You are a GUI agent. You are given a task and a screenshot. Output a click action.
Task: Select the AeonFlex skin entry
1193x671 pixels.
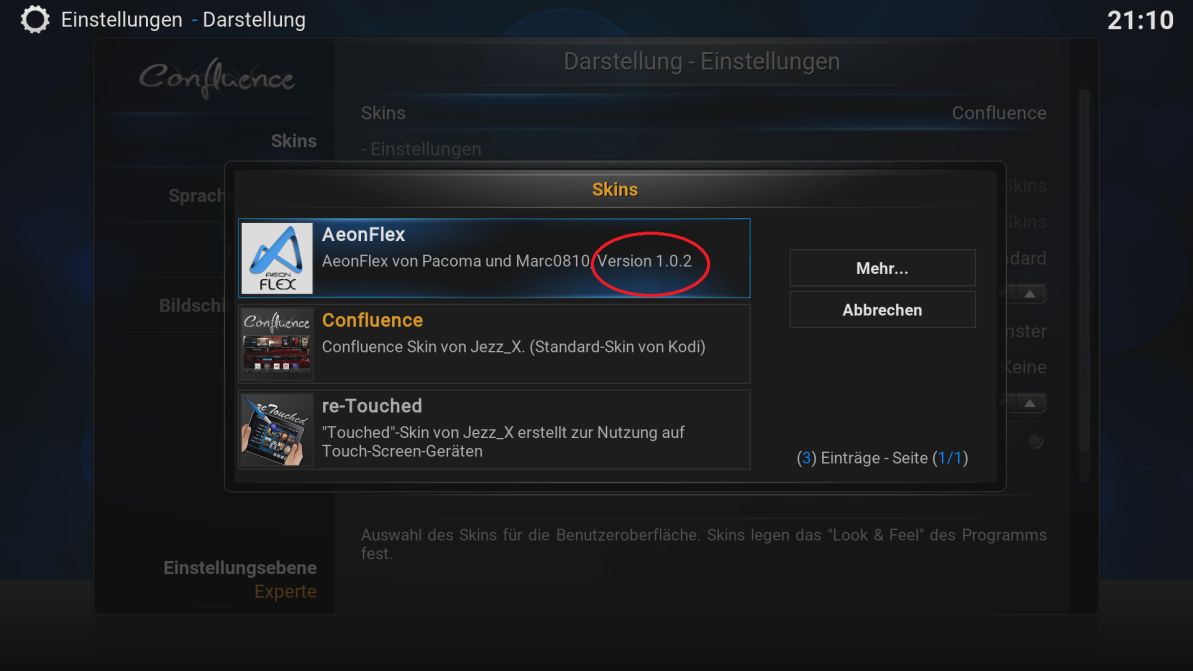click(494, 258)
